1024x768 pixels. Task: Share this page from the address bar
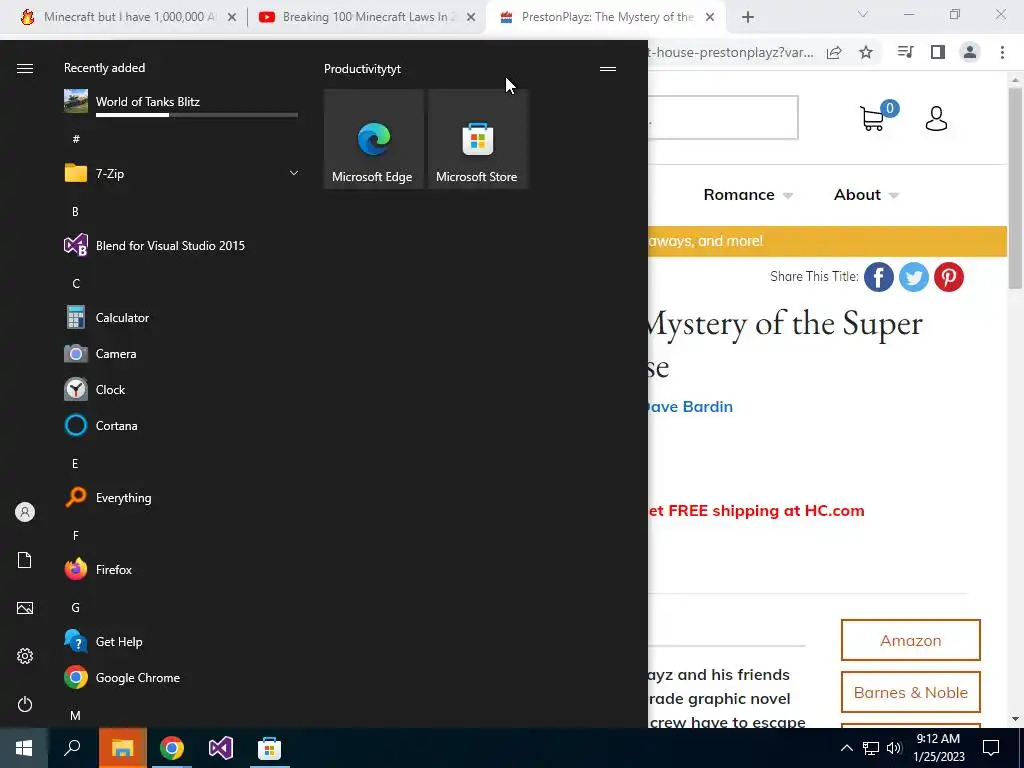coord(834,53)
